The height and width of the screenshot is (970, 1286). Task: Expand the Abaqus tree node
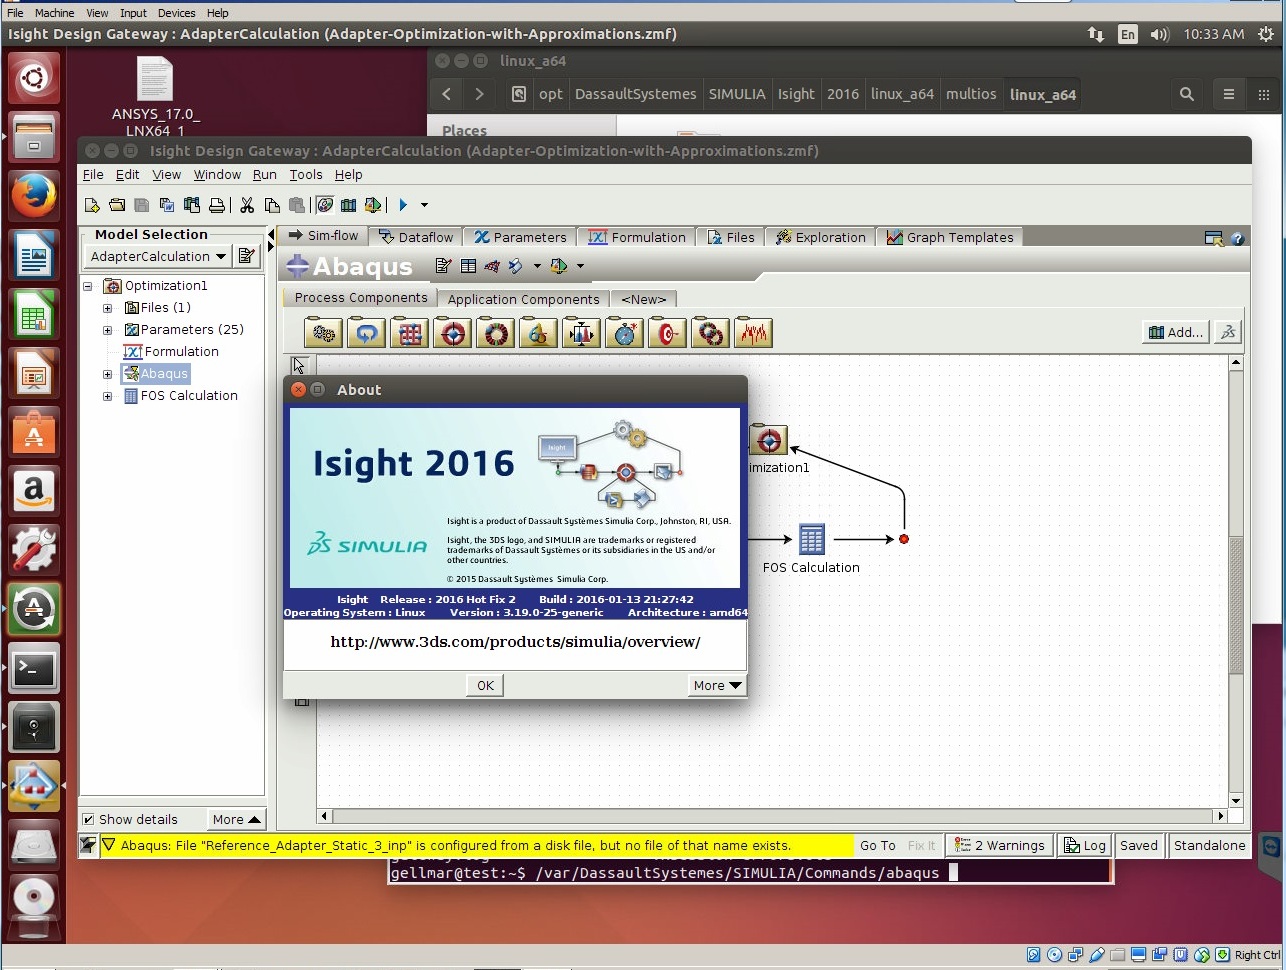click(x=108, y=374)
